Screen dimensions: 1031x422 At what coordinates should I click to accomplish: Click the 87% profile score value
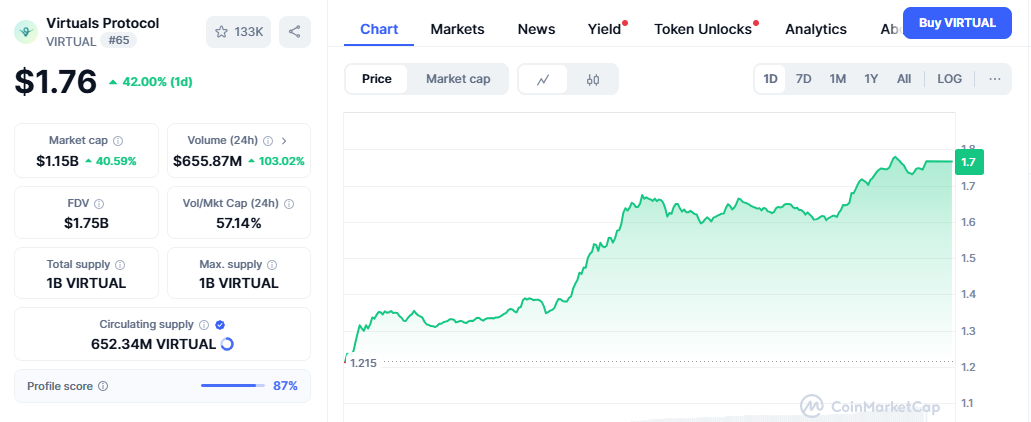click(x=285, y=386)
